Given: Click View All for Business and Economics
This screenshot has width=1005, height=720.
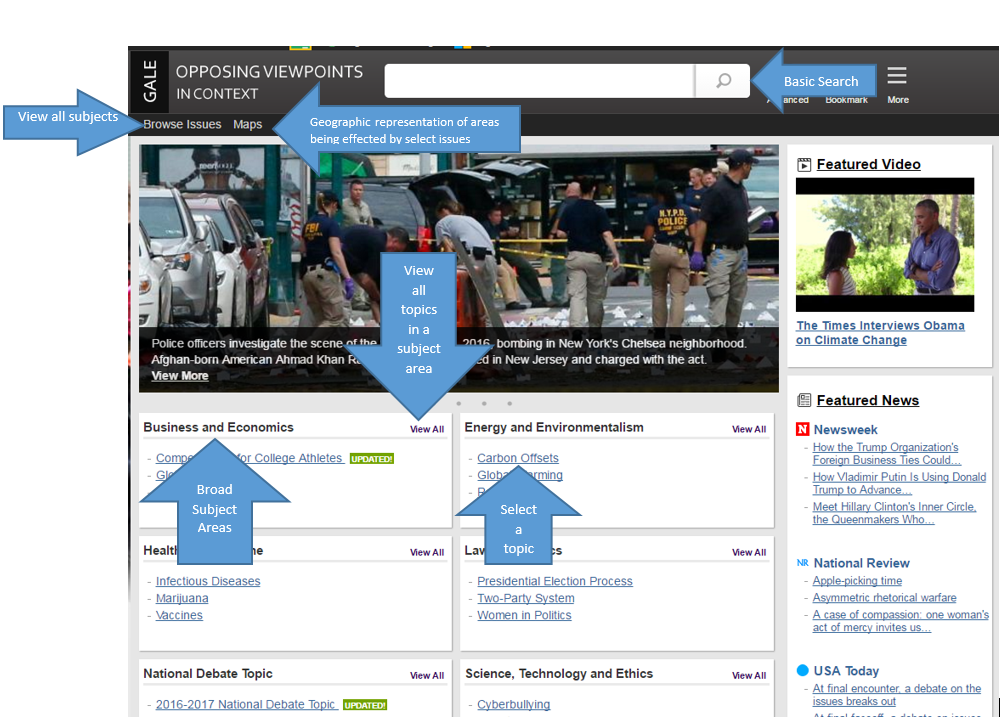Looking at the screenshot, I should [427, 428].
